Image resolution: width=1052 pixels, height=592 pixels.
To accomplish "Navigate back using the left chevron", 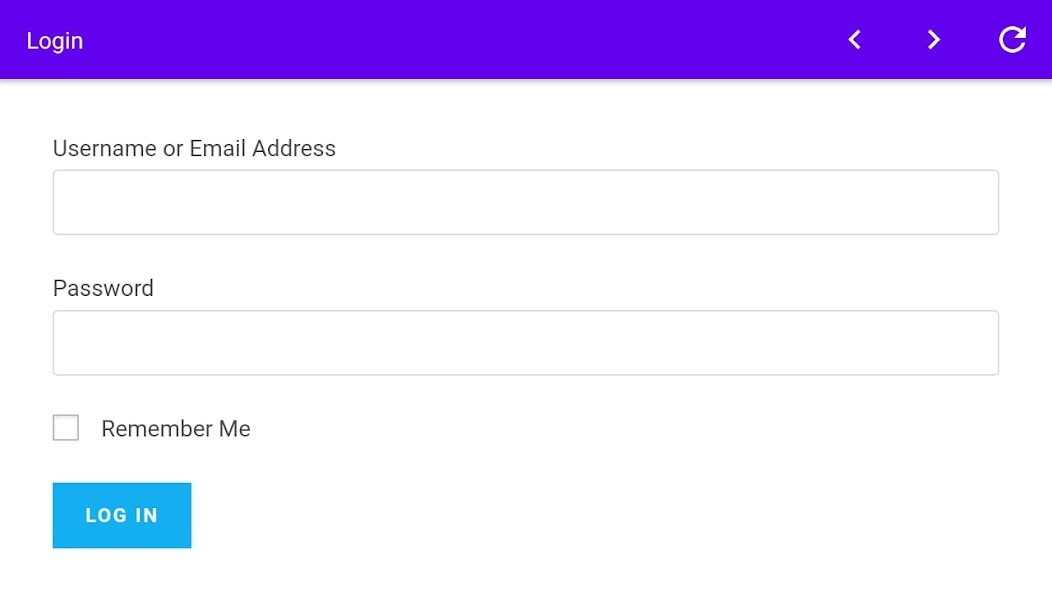I will point(854,40).
